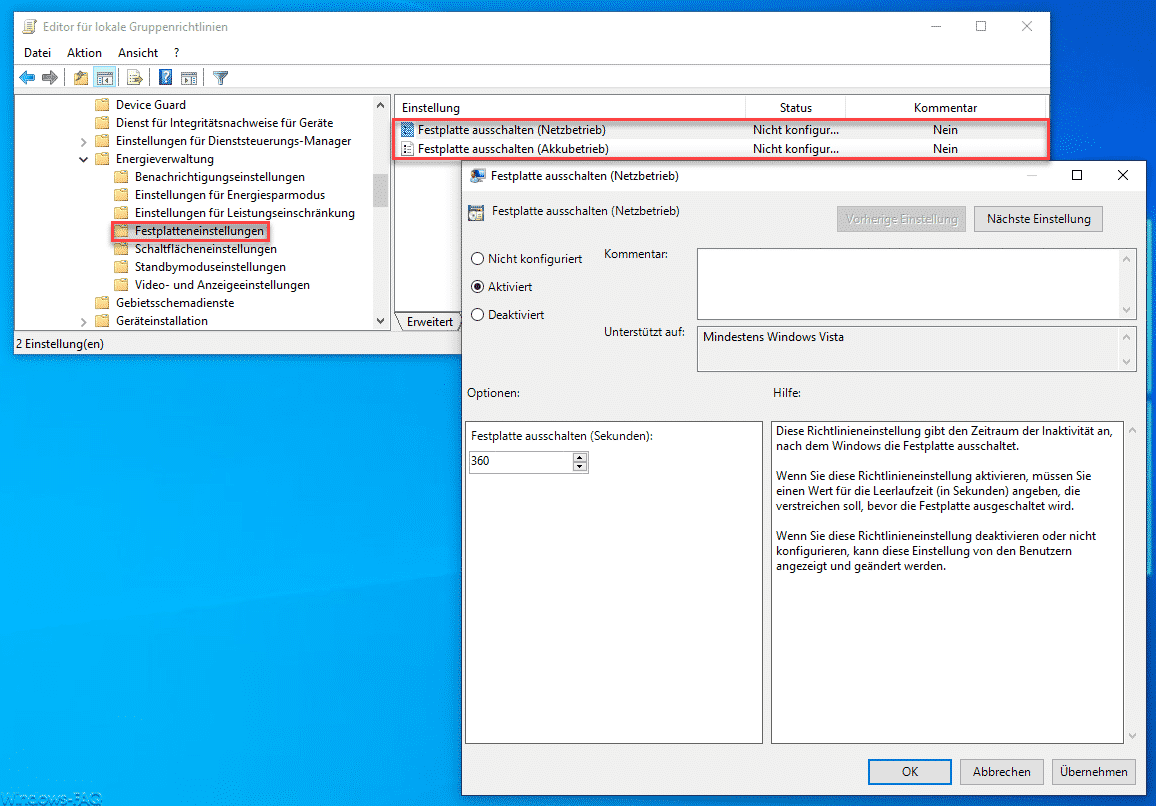Open the Aktion menu

click(84, 53)
